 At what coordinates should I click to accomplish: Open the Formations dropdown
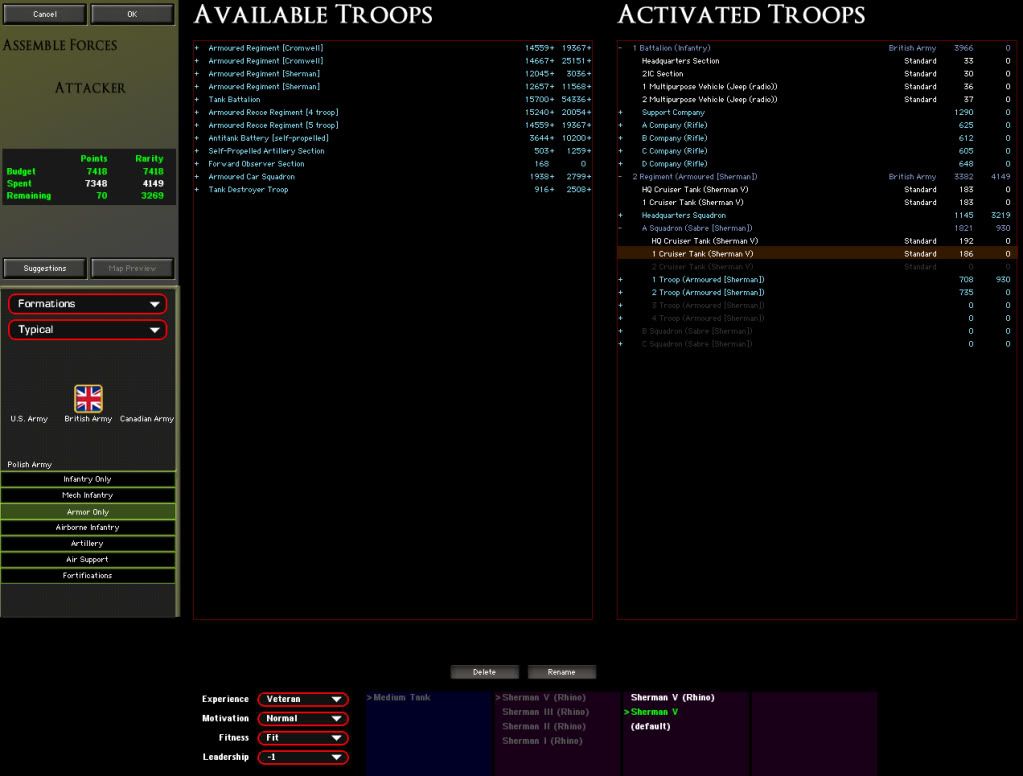(88, 304)
